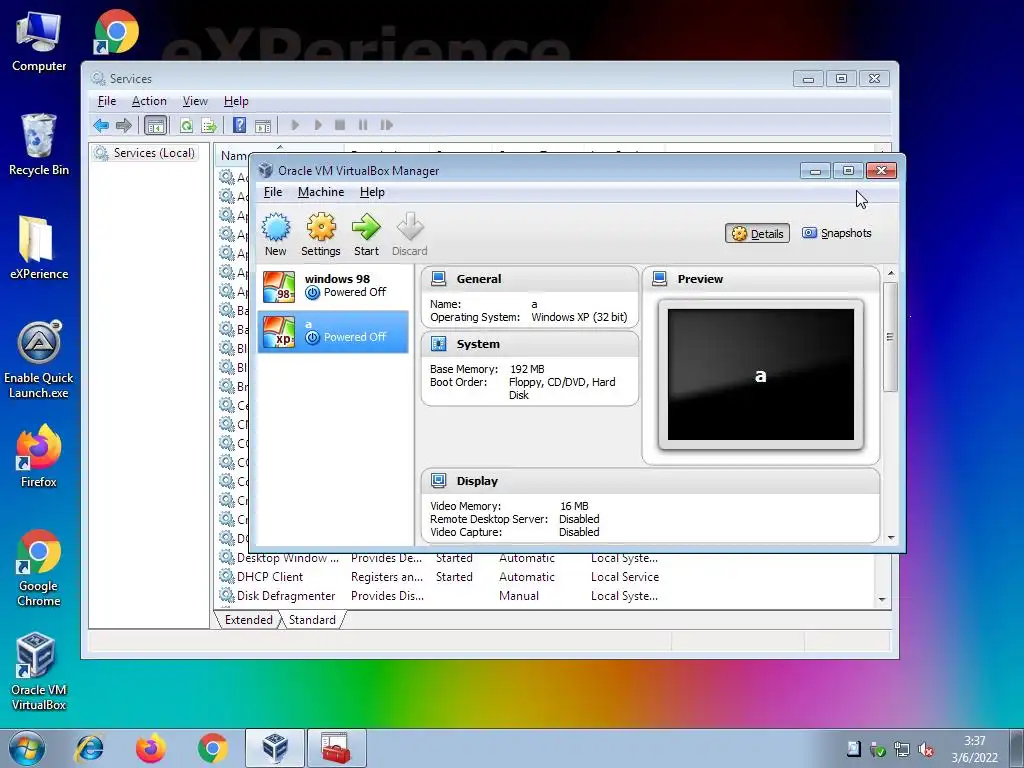Click the Discard toolbar icon
This screenshot has height=768, width=1024.
tap(409, 234)
